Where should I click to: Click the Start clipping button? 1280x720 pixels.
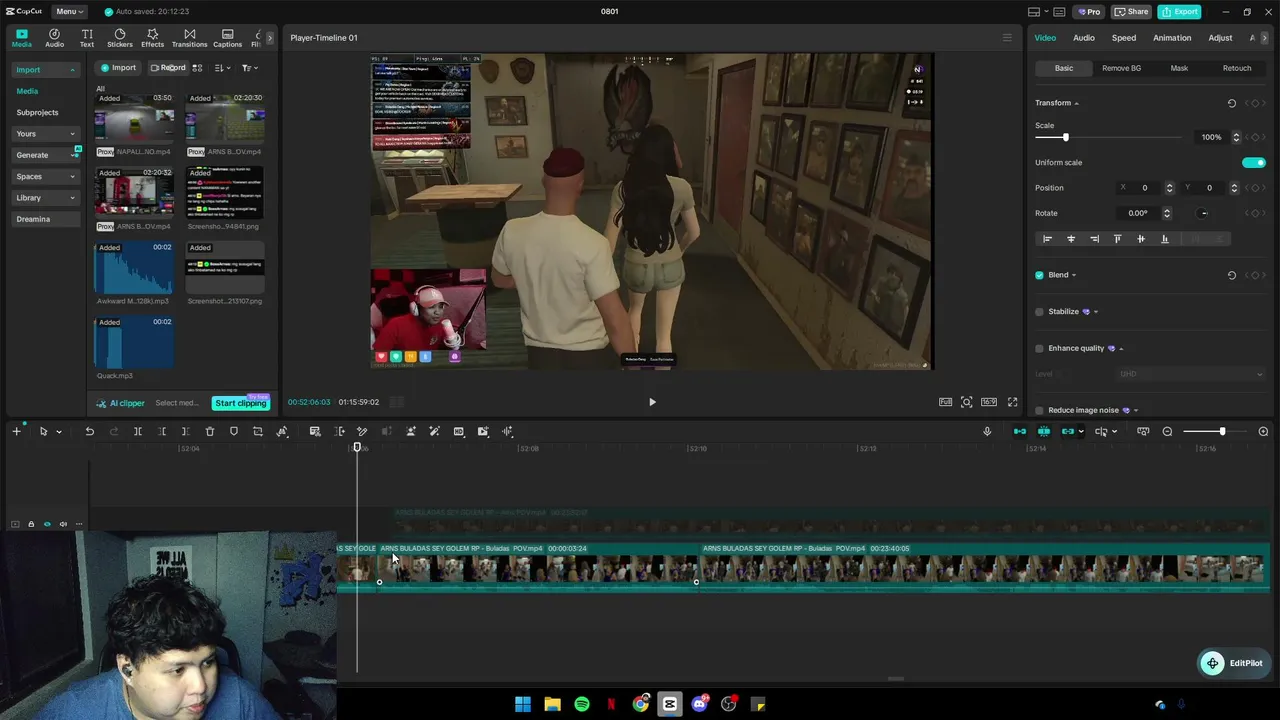tap(241, 403)
